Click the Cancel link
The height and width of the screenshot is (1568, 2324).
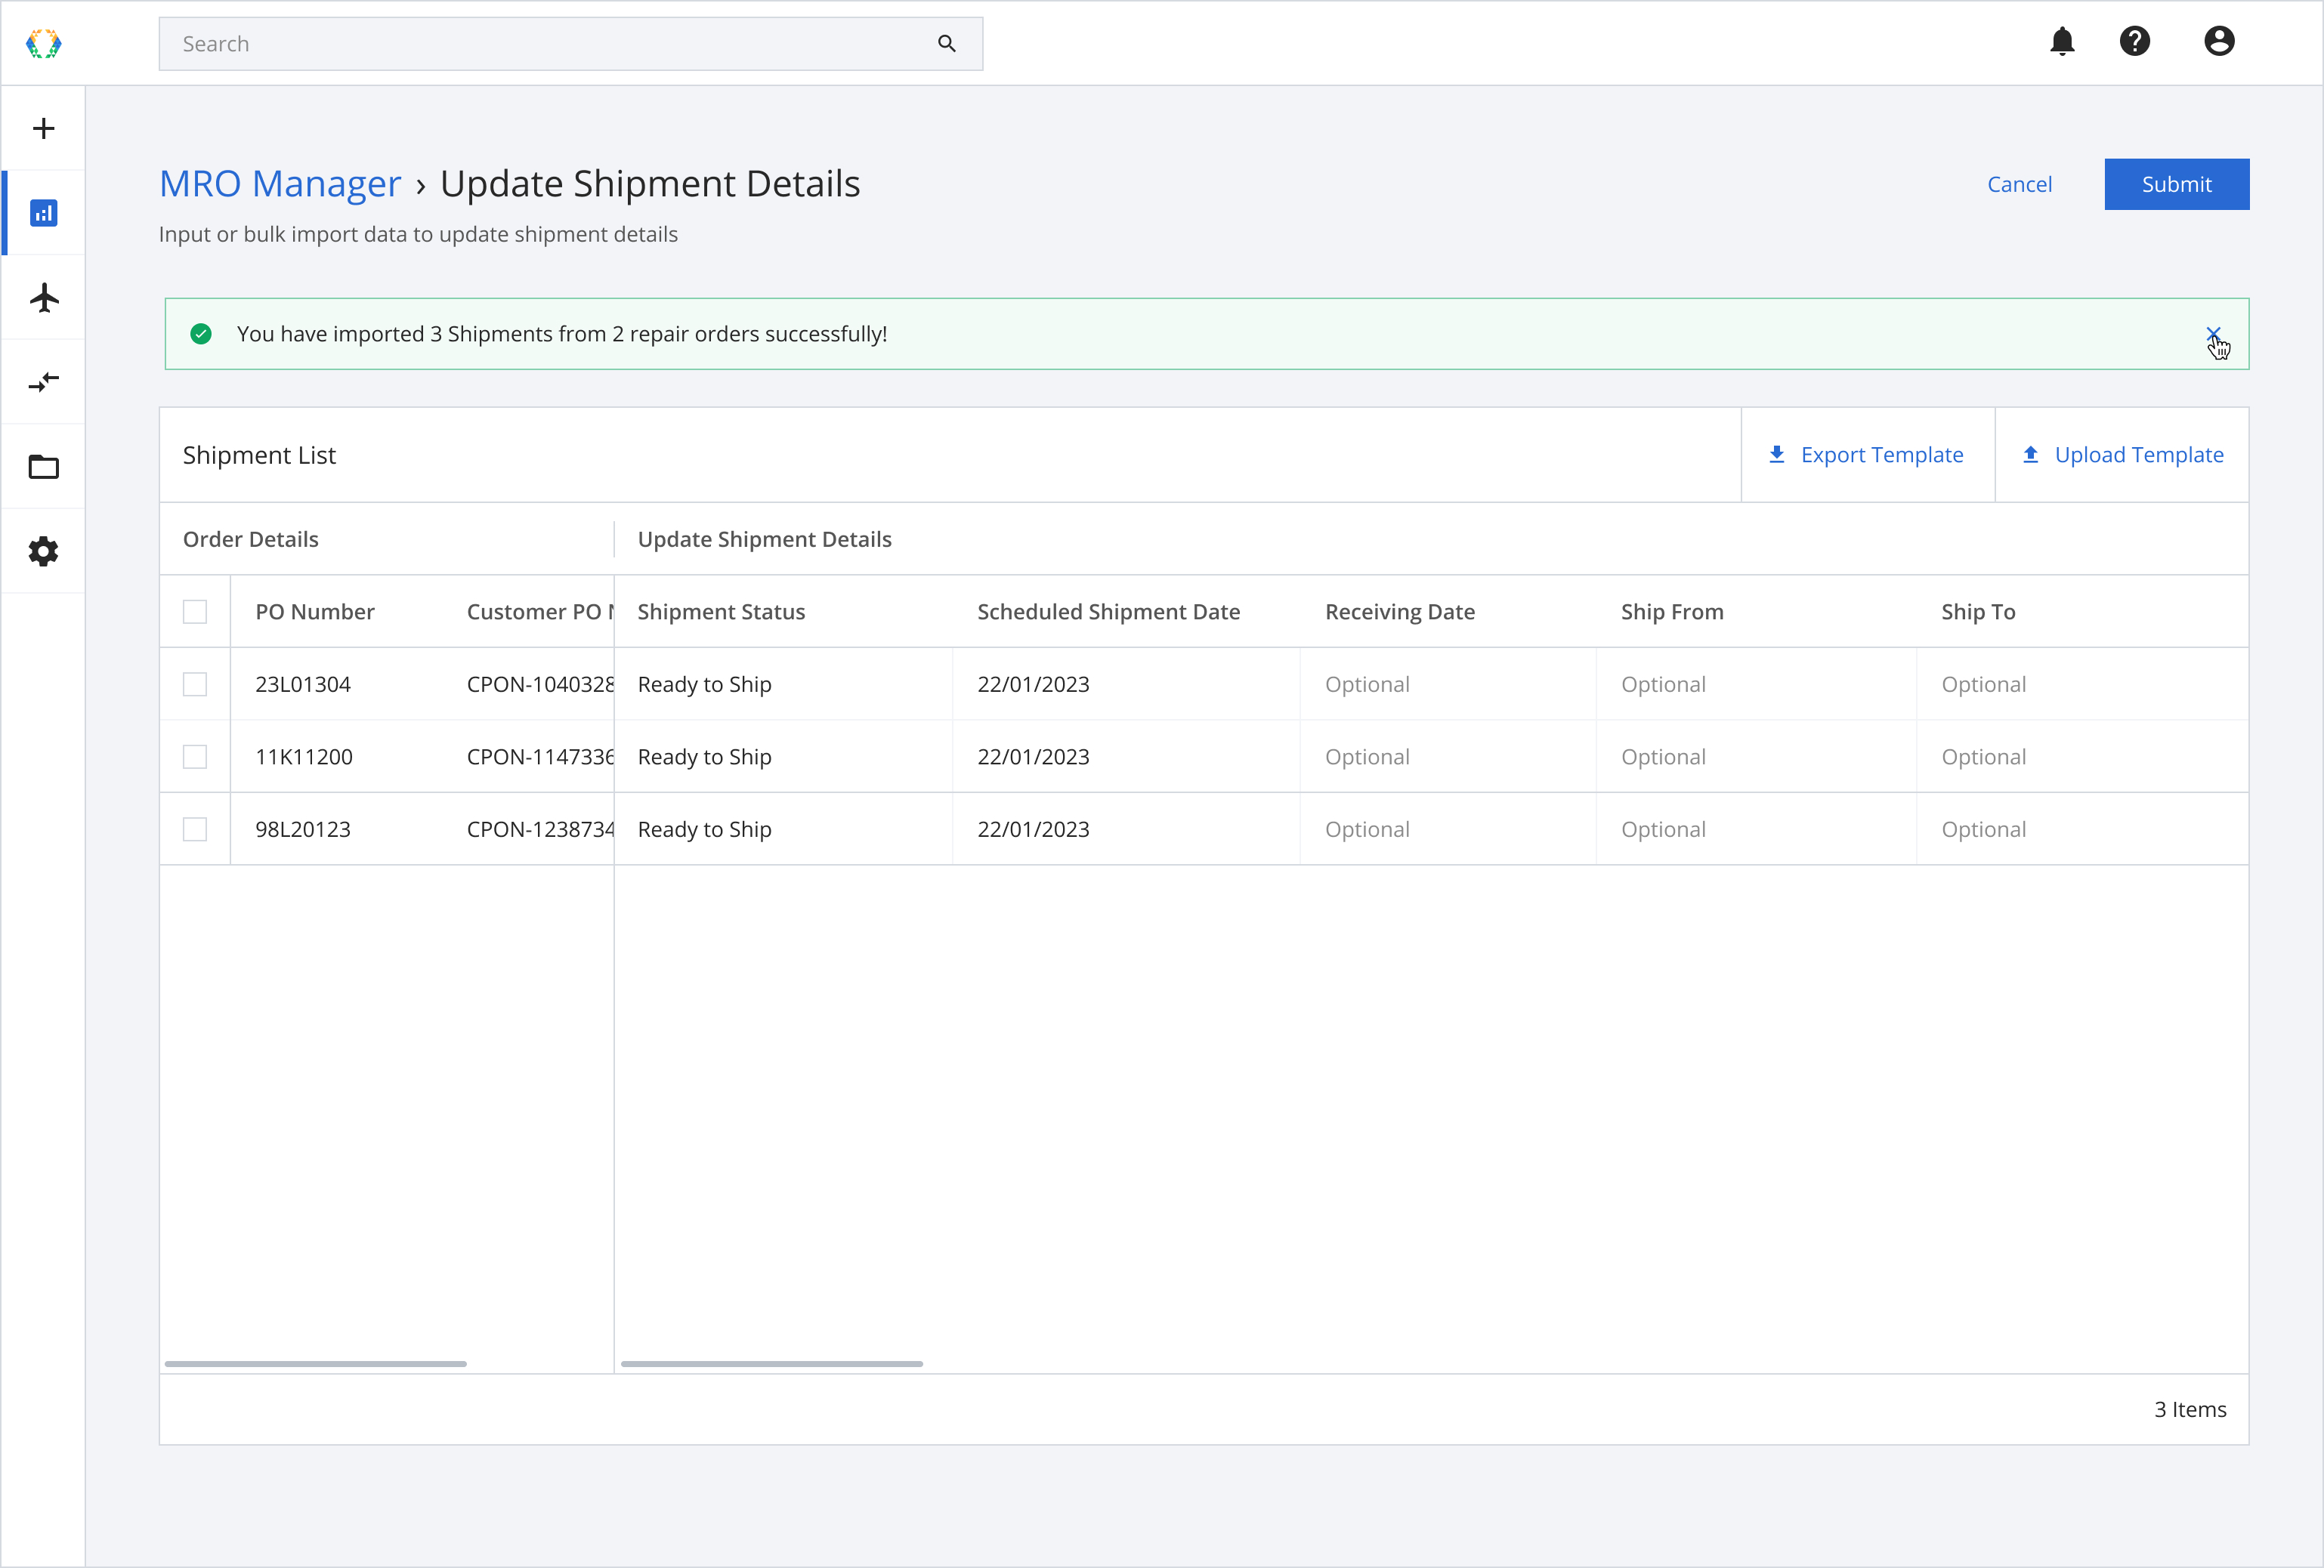(2019, 184)
